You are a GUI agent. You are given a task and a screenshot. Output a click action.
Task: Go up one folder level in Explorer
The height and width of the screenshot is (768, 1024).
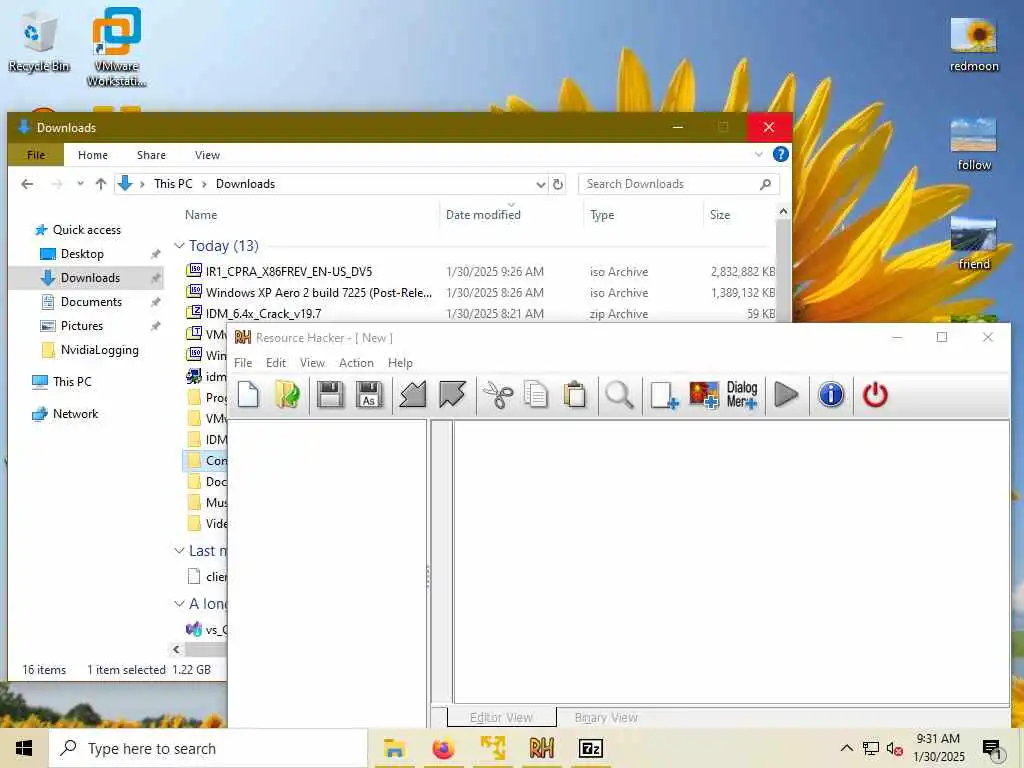coord(101,184)
